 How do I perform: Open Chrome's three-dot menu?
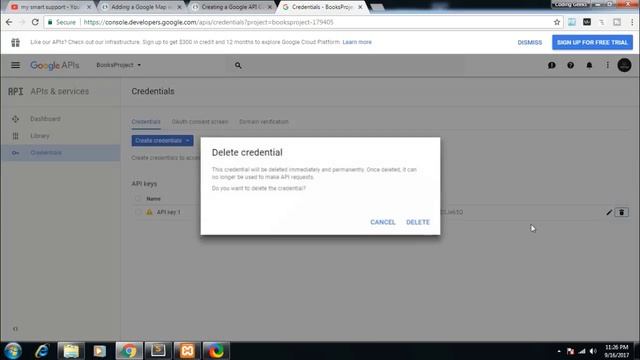pos(632,22)
